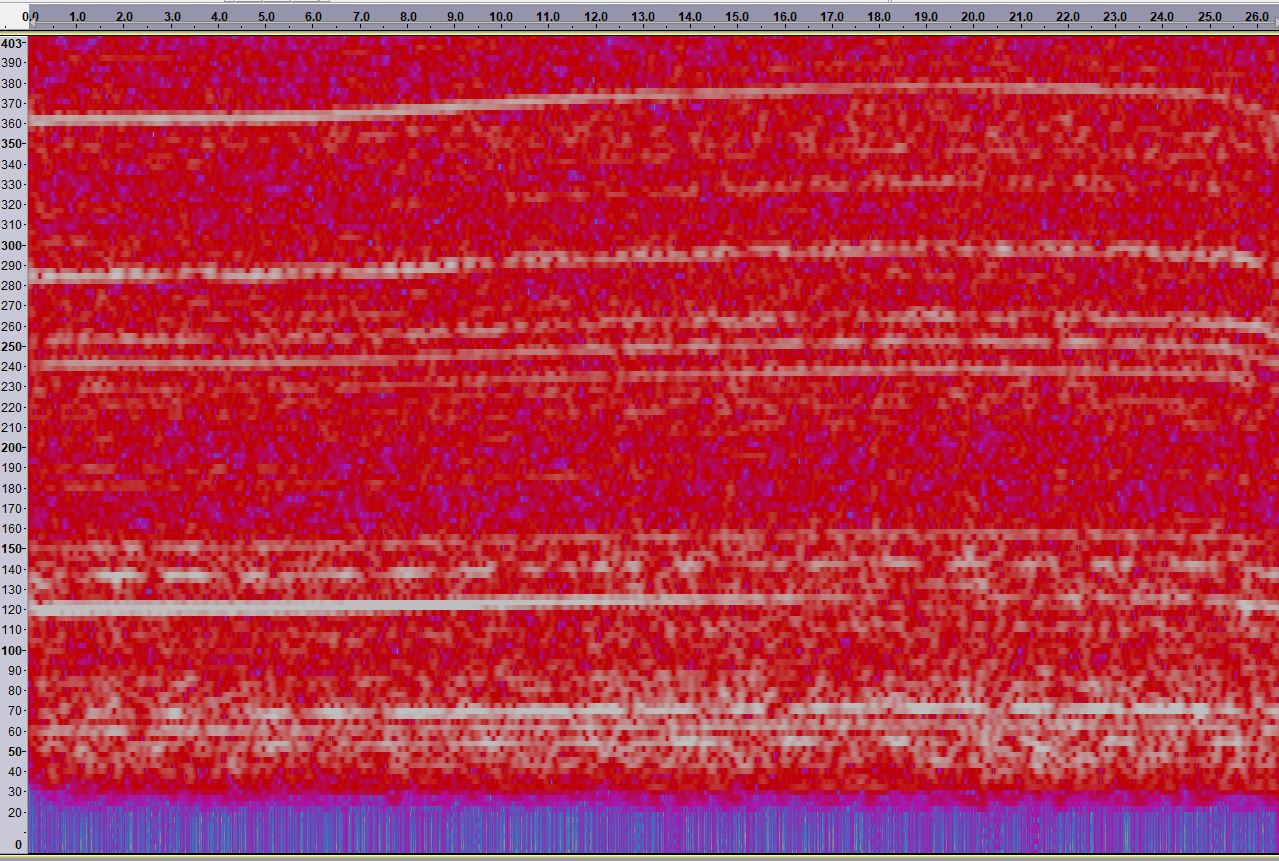The width and height of the screenshot is (1279, 861).
Task: Click the bright 285 Hz band near the track start
Action: (x=150, y=273)
